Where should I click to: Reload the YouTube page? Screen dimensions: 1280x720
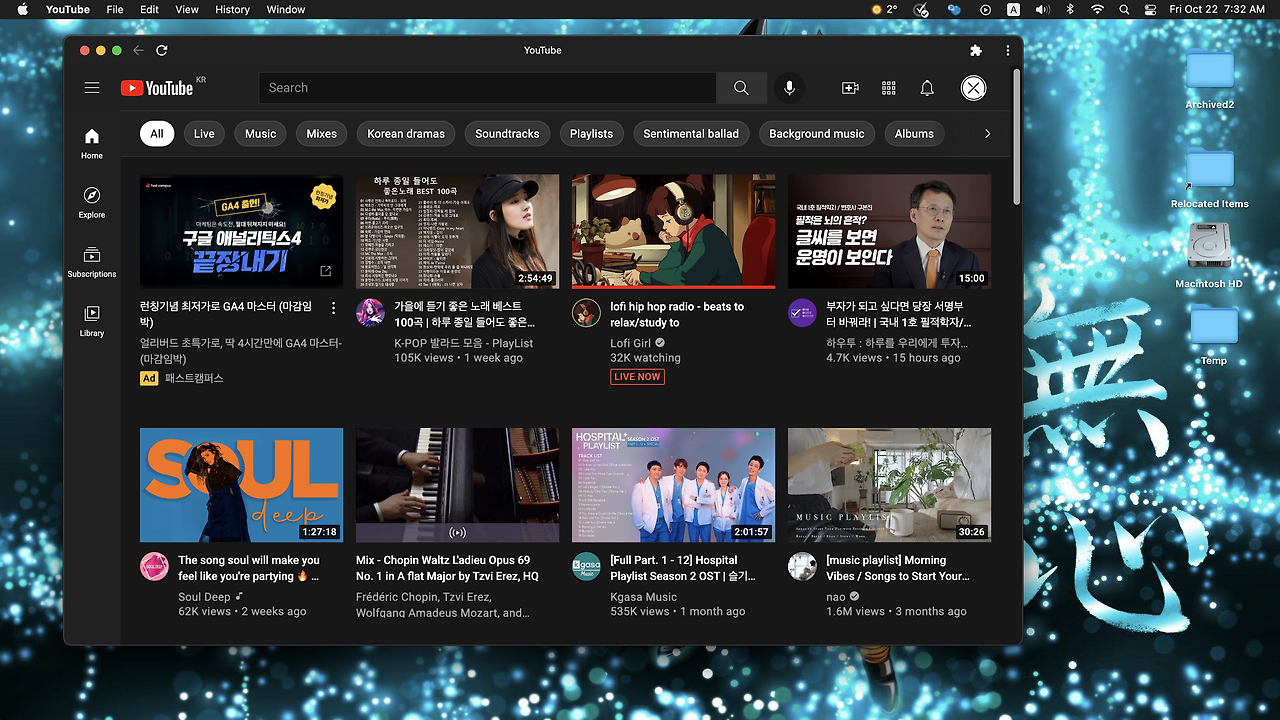pos(162,50)
